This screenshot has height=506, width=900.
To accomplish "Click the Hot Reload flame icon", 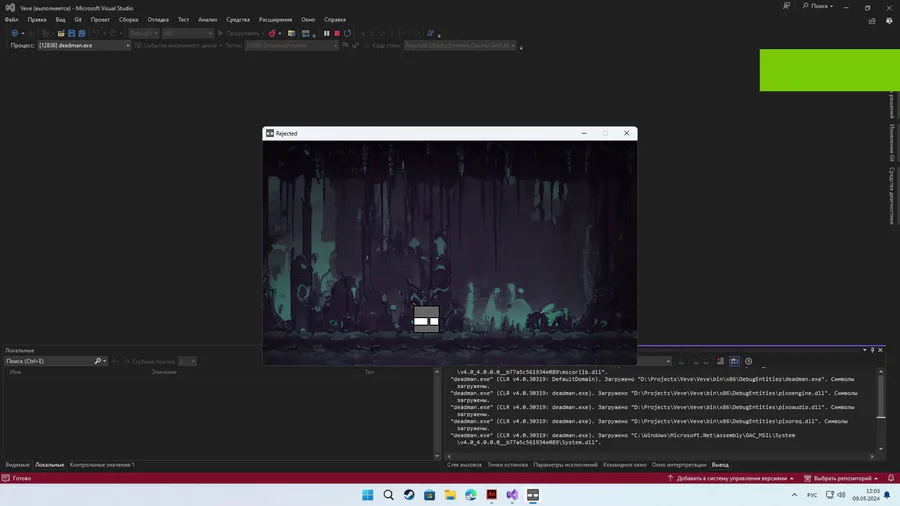I will (x=272, y=33).
